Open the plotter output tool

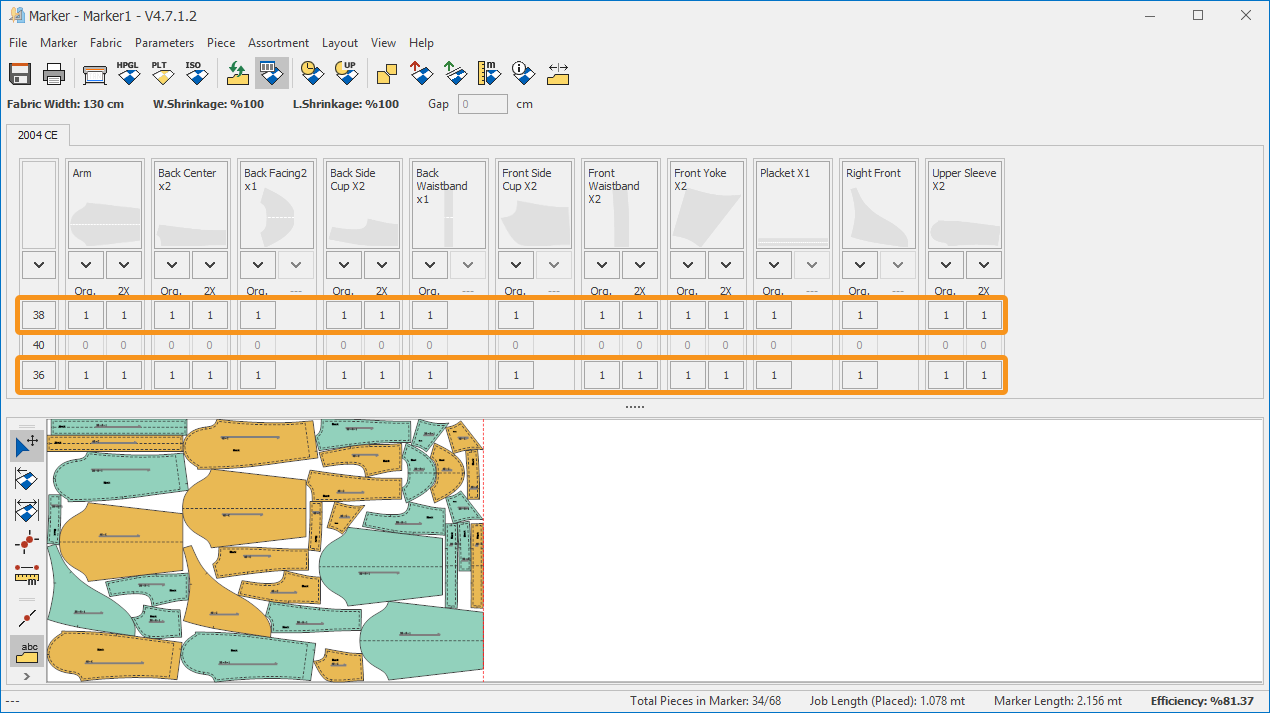pyautogui.click(x=95, y=74)
